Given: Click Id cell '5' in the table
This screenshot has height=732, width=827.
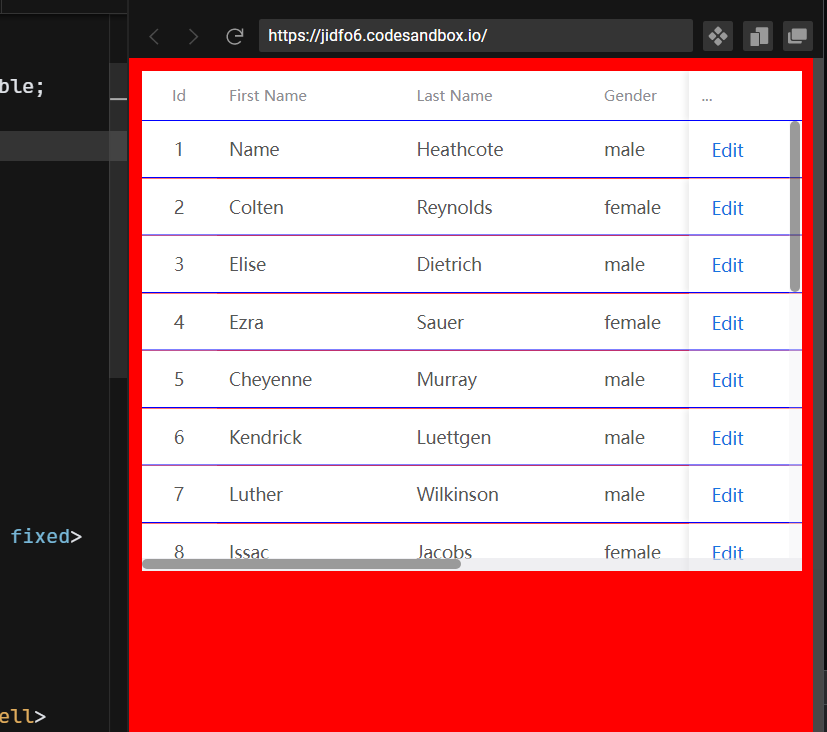Looking at the screenshot, I should 179,380.
